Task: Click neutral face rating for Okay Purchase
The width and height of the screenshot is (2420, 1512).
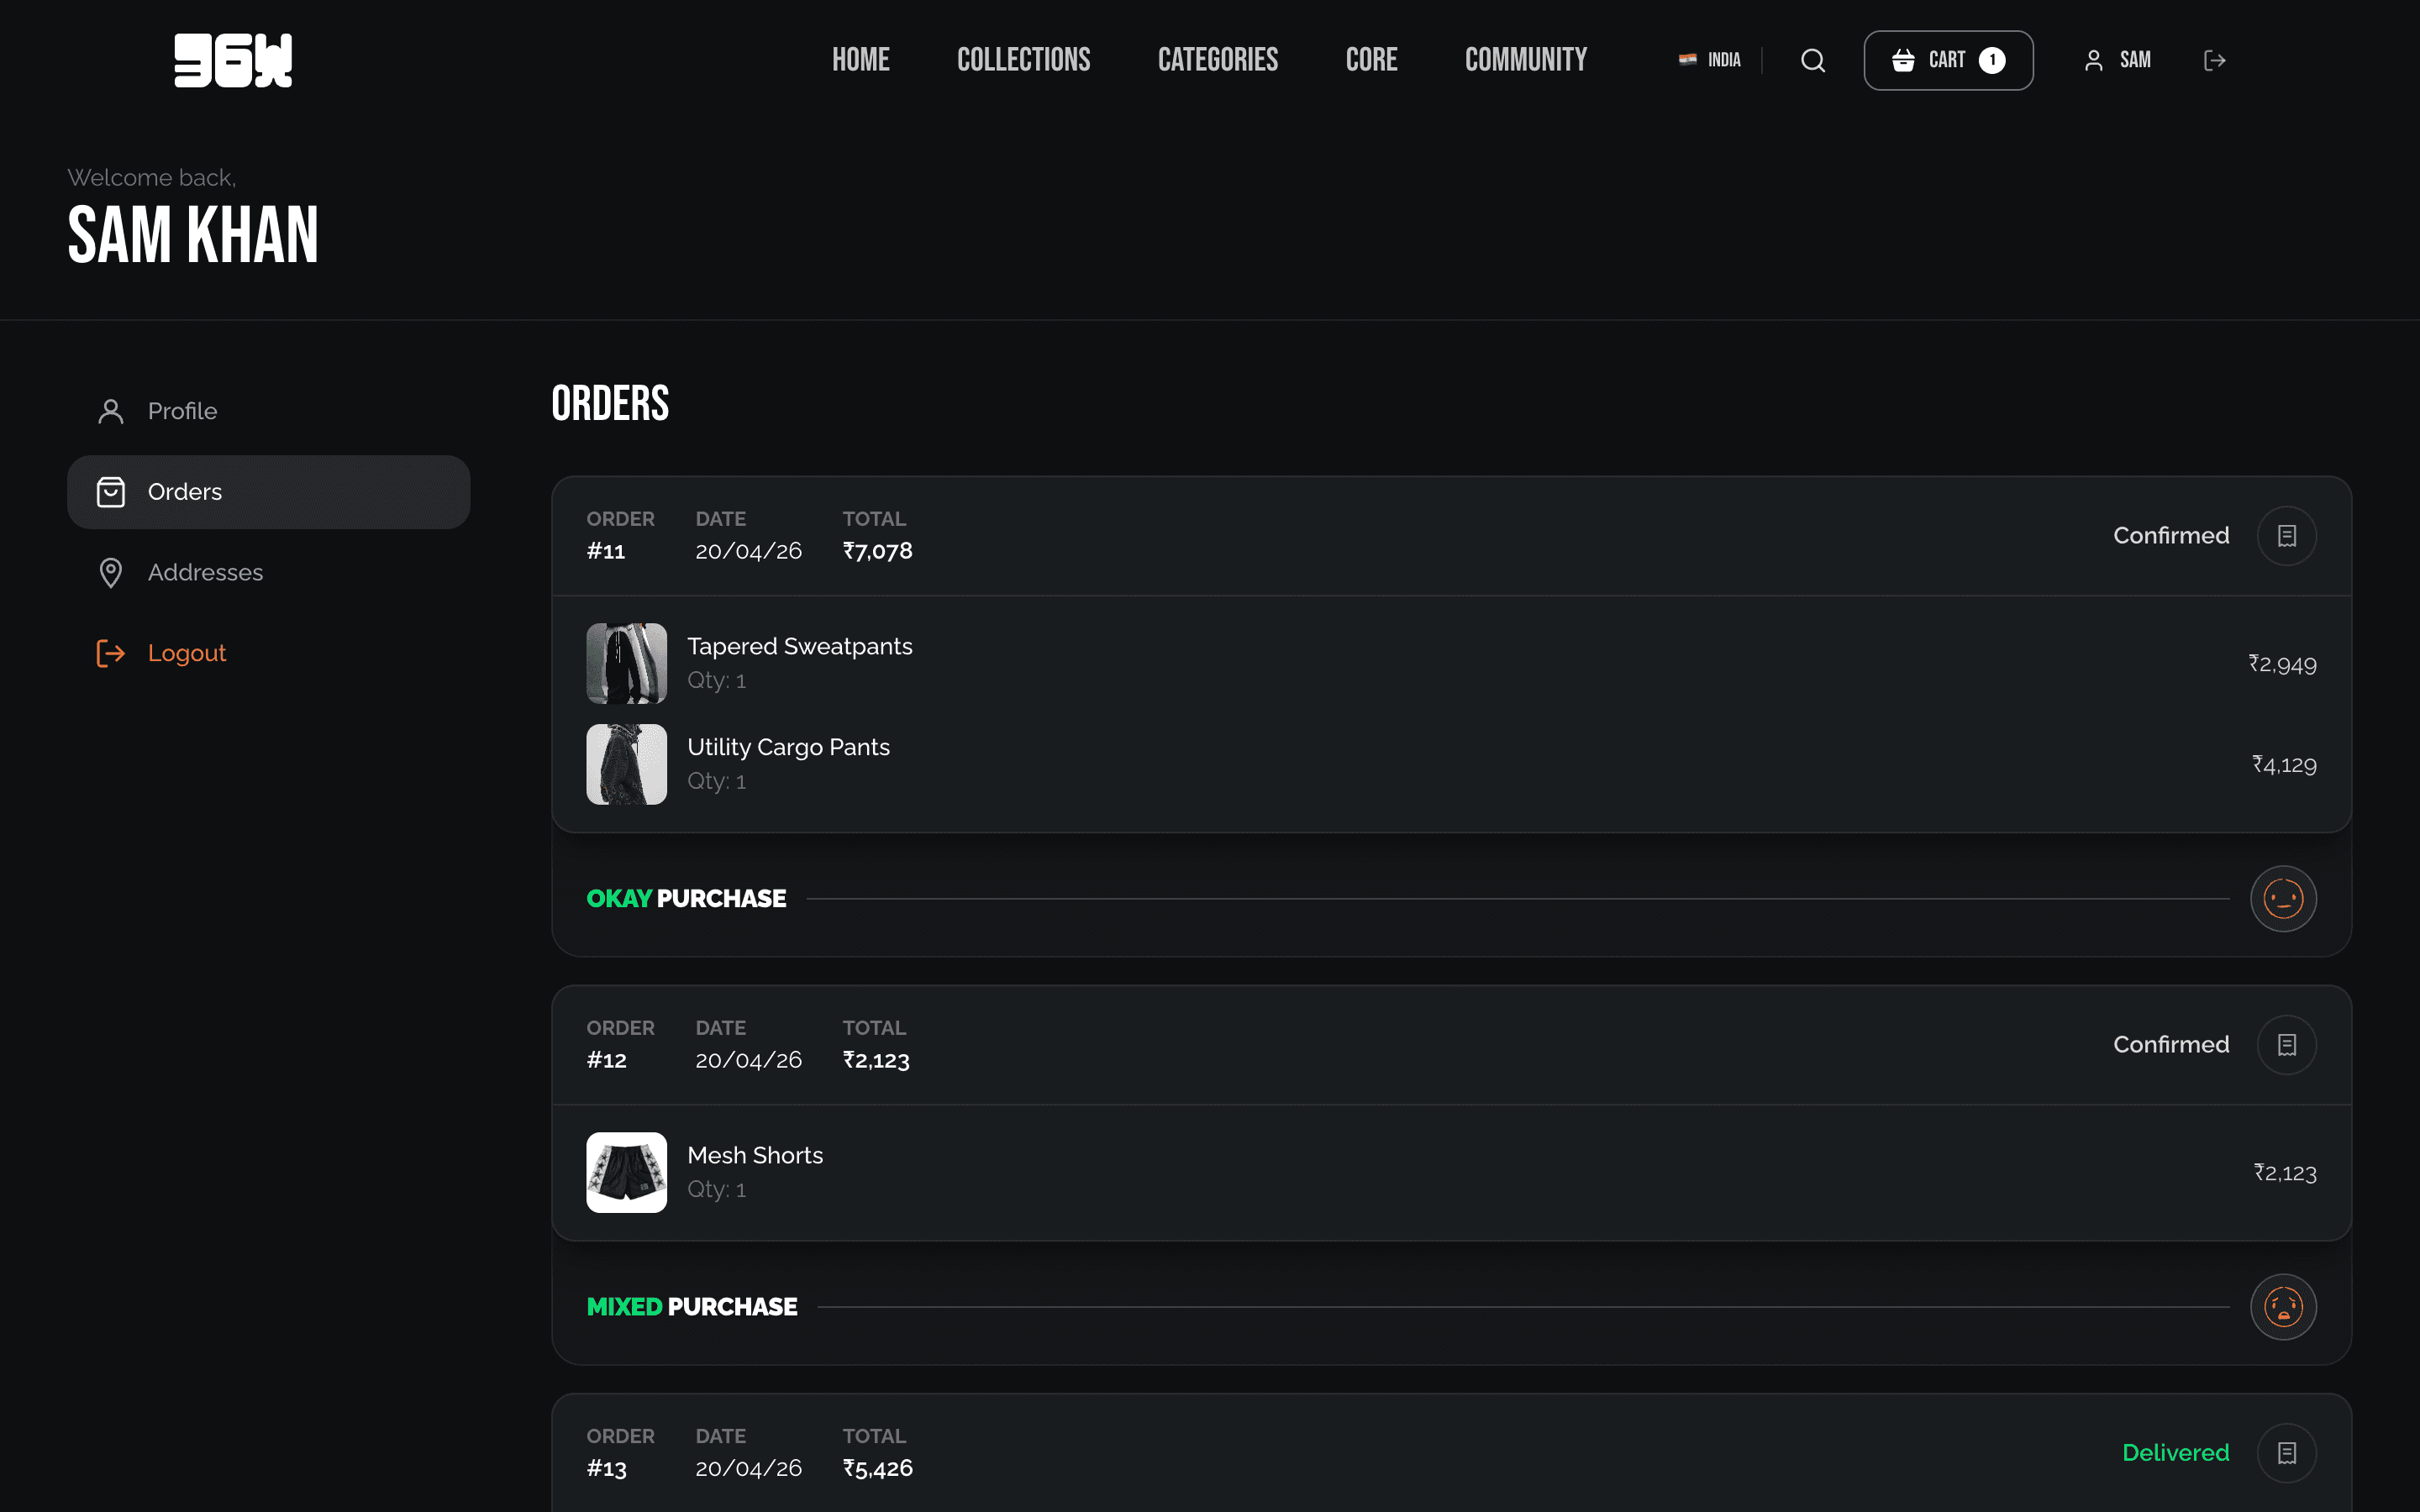Action: click(x=2283, y=899)
